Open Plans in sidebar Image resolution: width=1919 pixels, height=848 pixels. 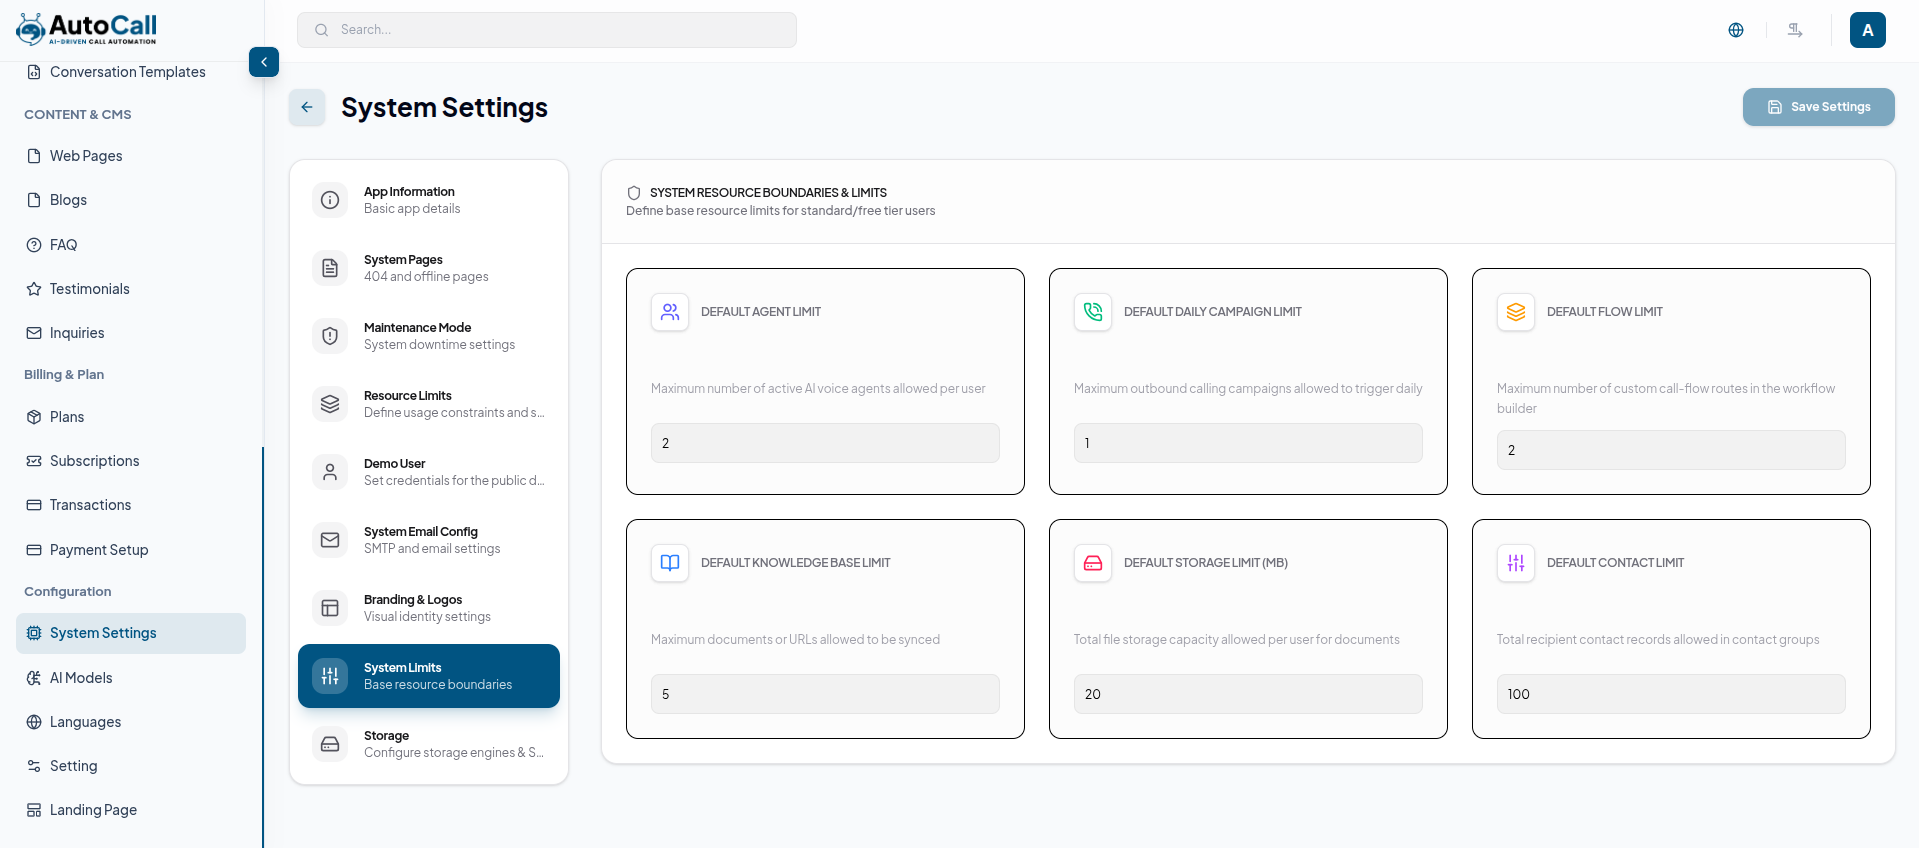coord(131,417)
